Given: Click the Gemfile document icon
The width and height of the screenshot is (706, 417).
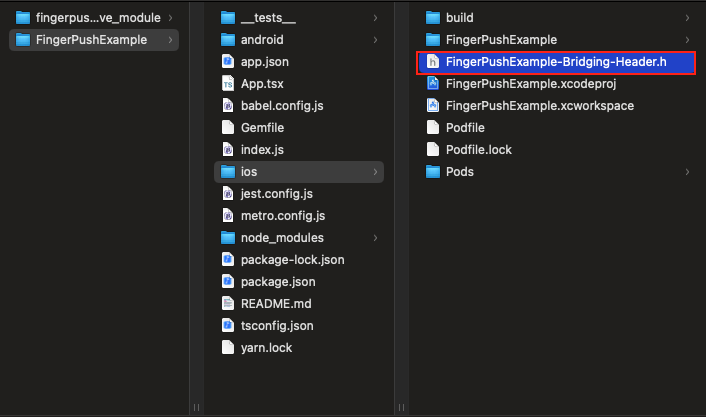Looking at the screenshot, I should [x=228, y=127].
